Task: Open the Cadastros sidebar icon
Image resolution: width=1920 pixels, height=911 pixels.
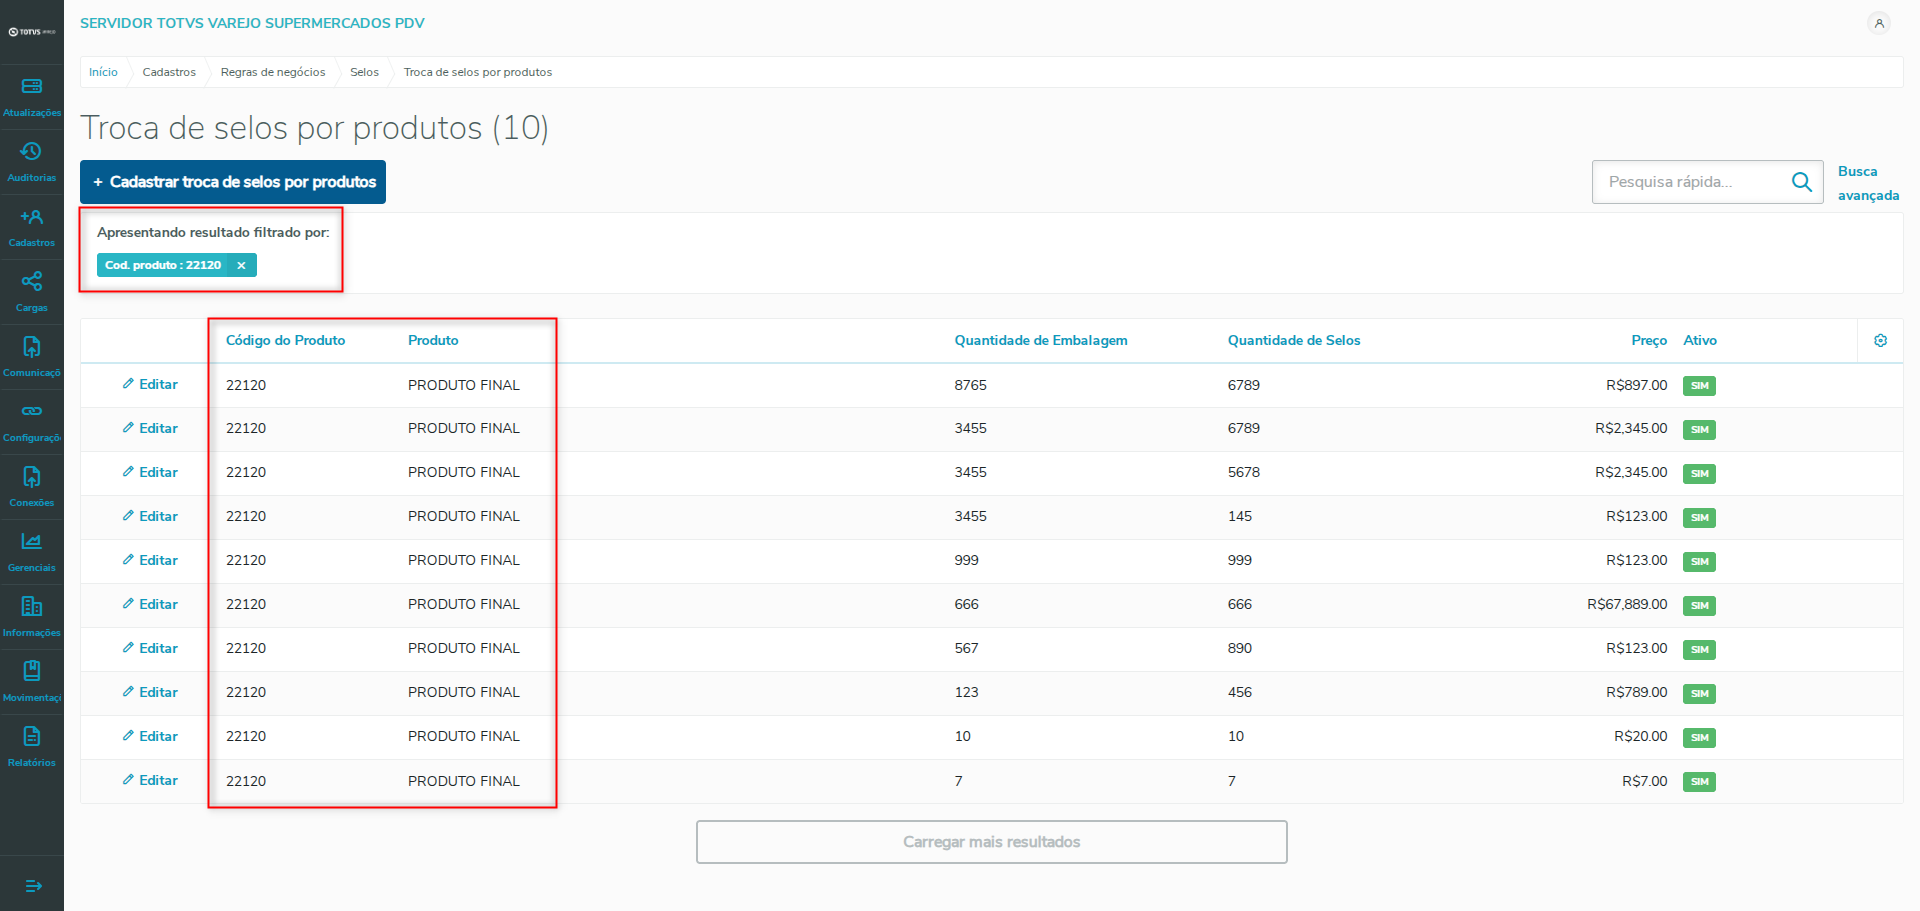Action: (x=31, y=217)
